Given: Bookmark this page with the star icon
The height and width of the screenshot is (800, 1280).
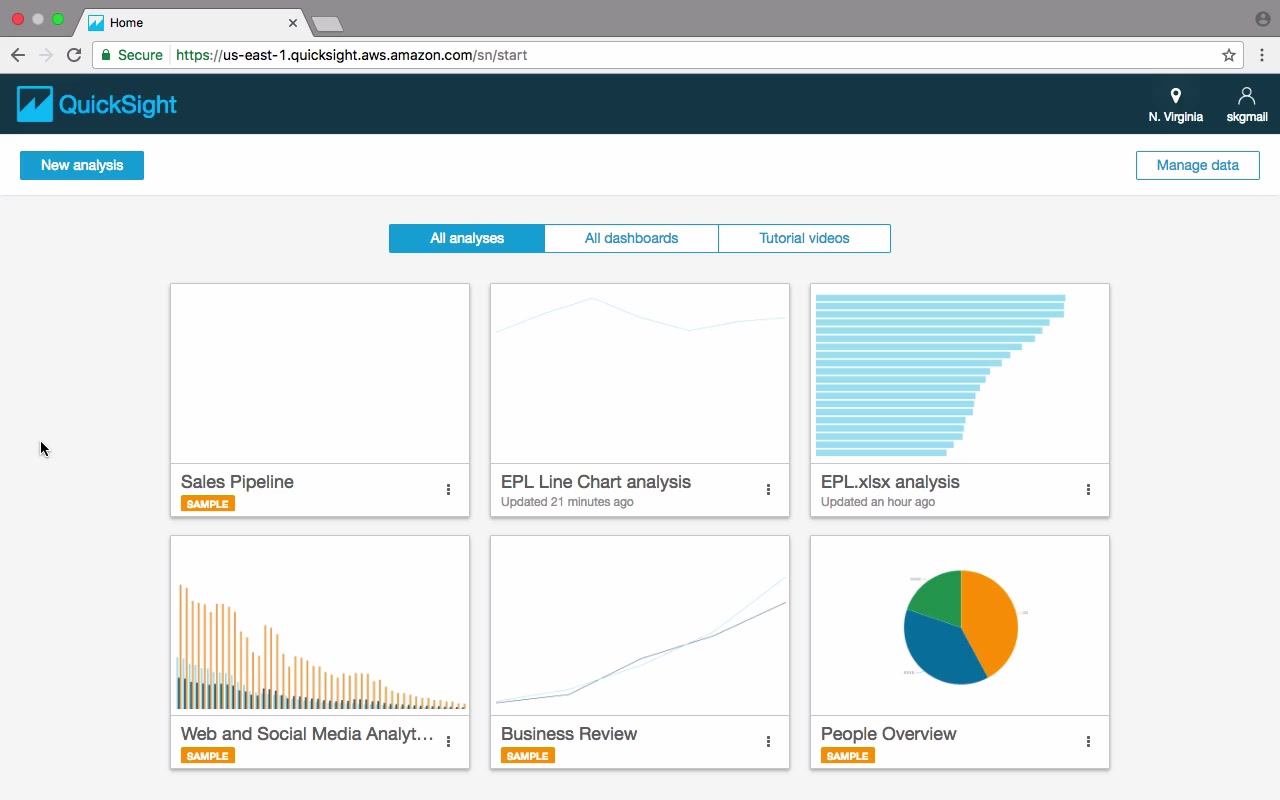Looking at the screenshot, I should [x=1229, y=55].
